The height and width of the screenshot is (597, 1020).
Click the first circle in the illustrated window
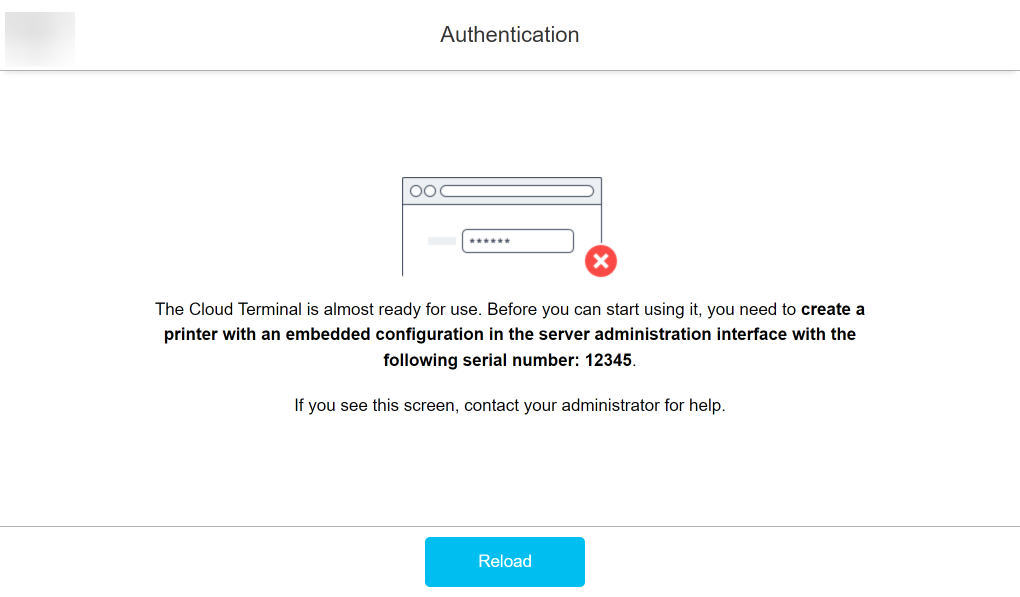(416, 191)
